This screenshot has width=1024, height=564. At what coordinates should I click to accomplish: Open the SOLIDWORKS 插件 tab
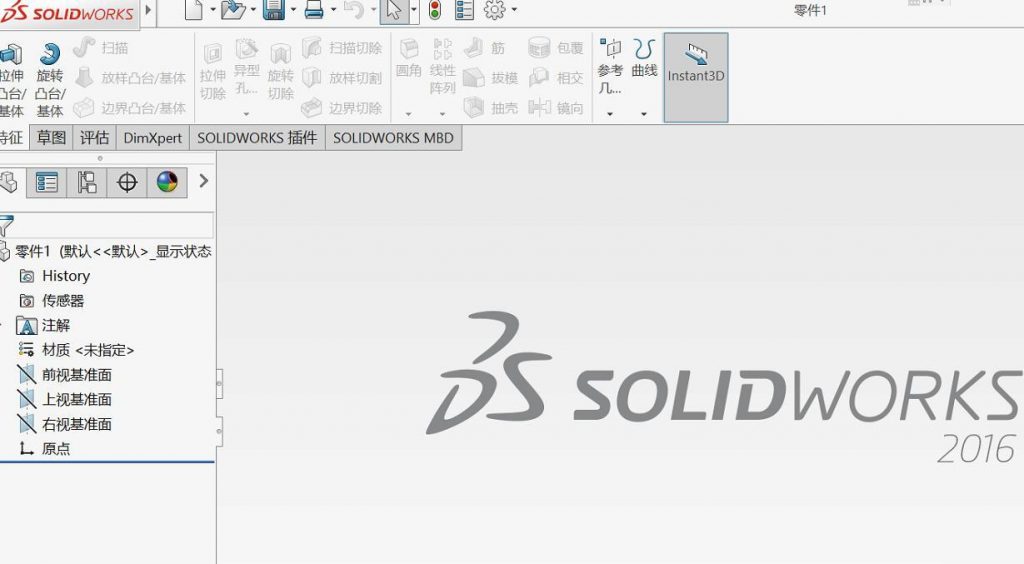pyautogui.click(x=257, y=138)
